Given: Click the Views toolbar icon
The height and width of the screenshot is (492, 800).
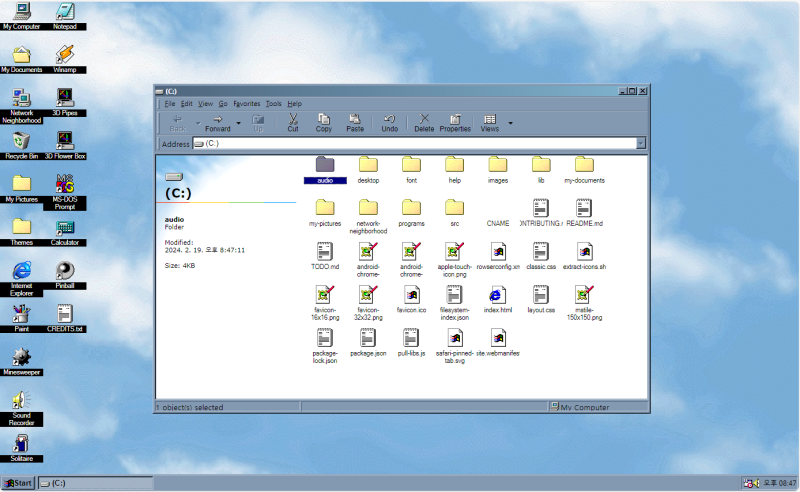Looking at the screenshot, I should tap(490, 123).
